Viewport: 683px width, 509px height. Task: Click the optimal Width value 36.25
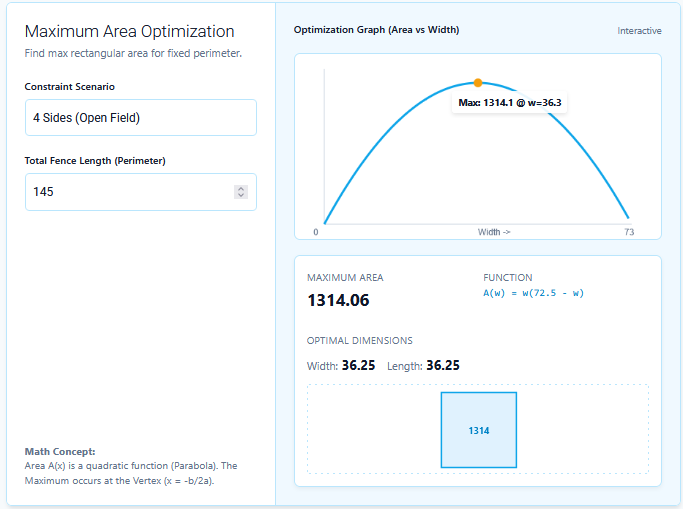tap(358, 366)
